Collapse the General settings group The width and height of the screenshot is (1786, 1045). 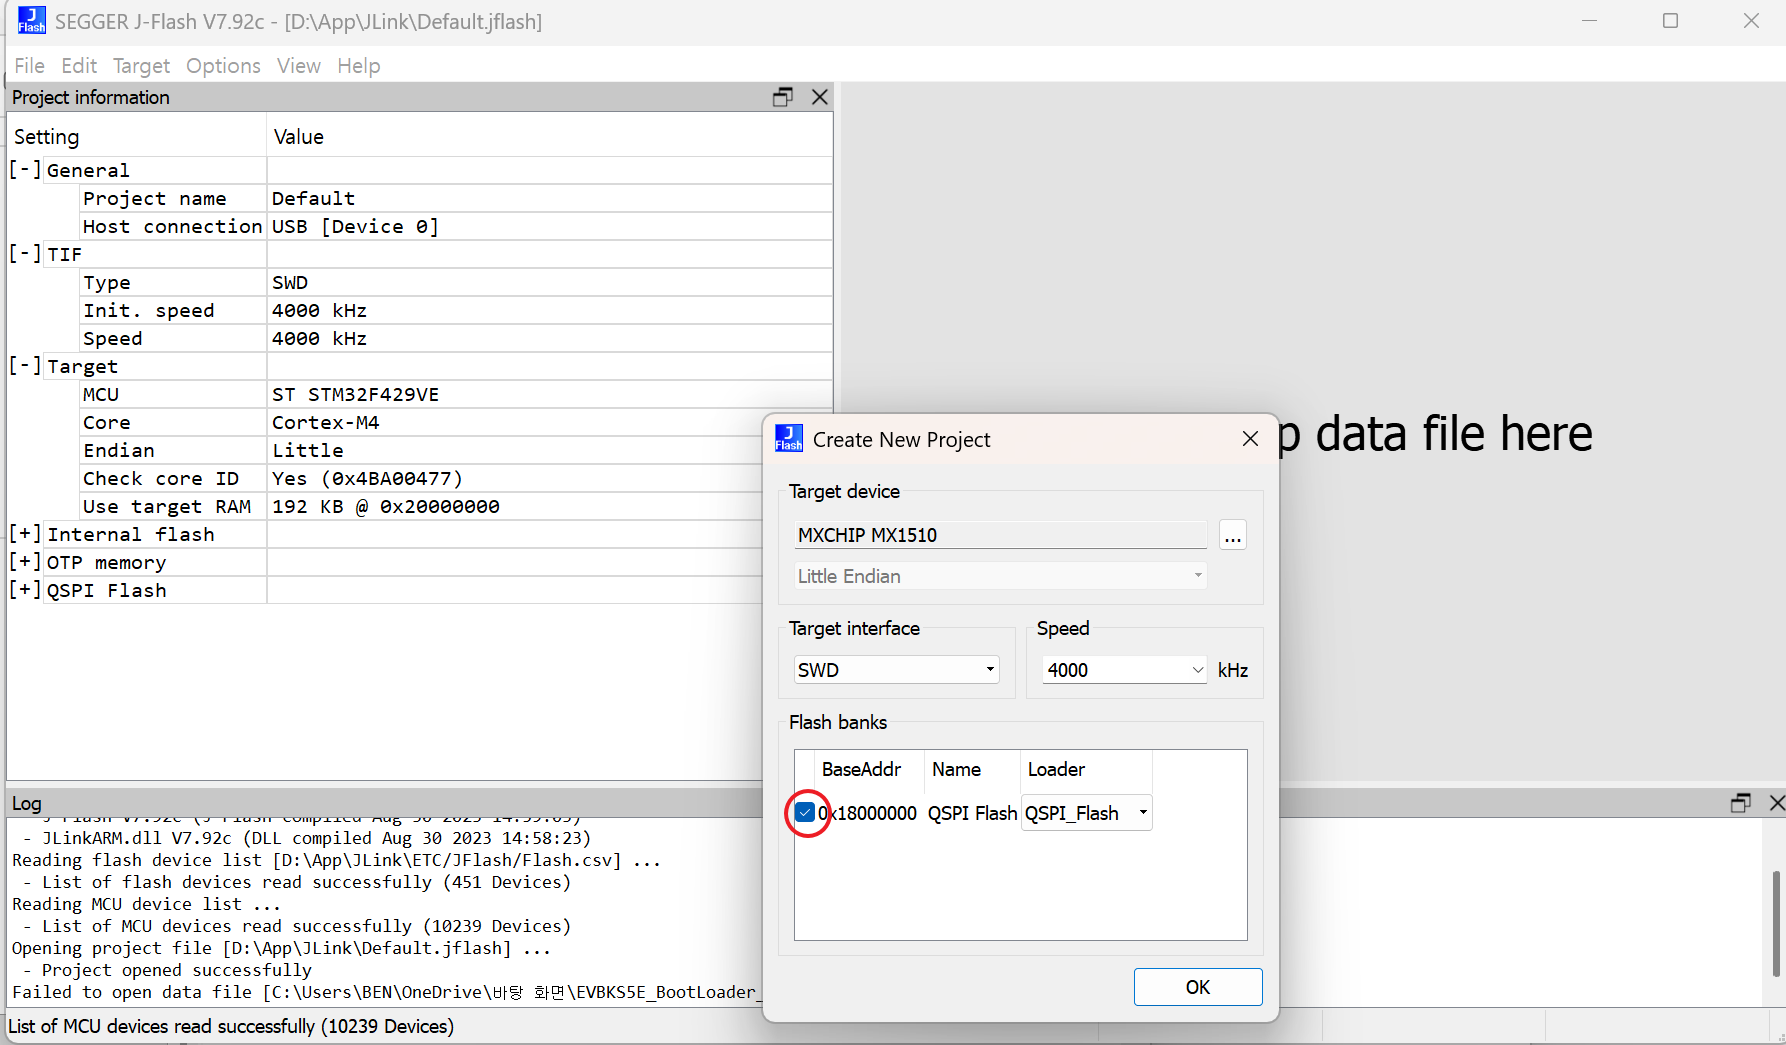tap(25, 170)
